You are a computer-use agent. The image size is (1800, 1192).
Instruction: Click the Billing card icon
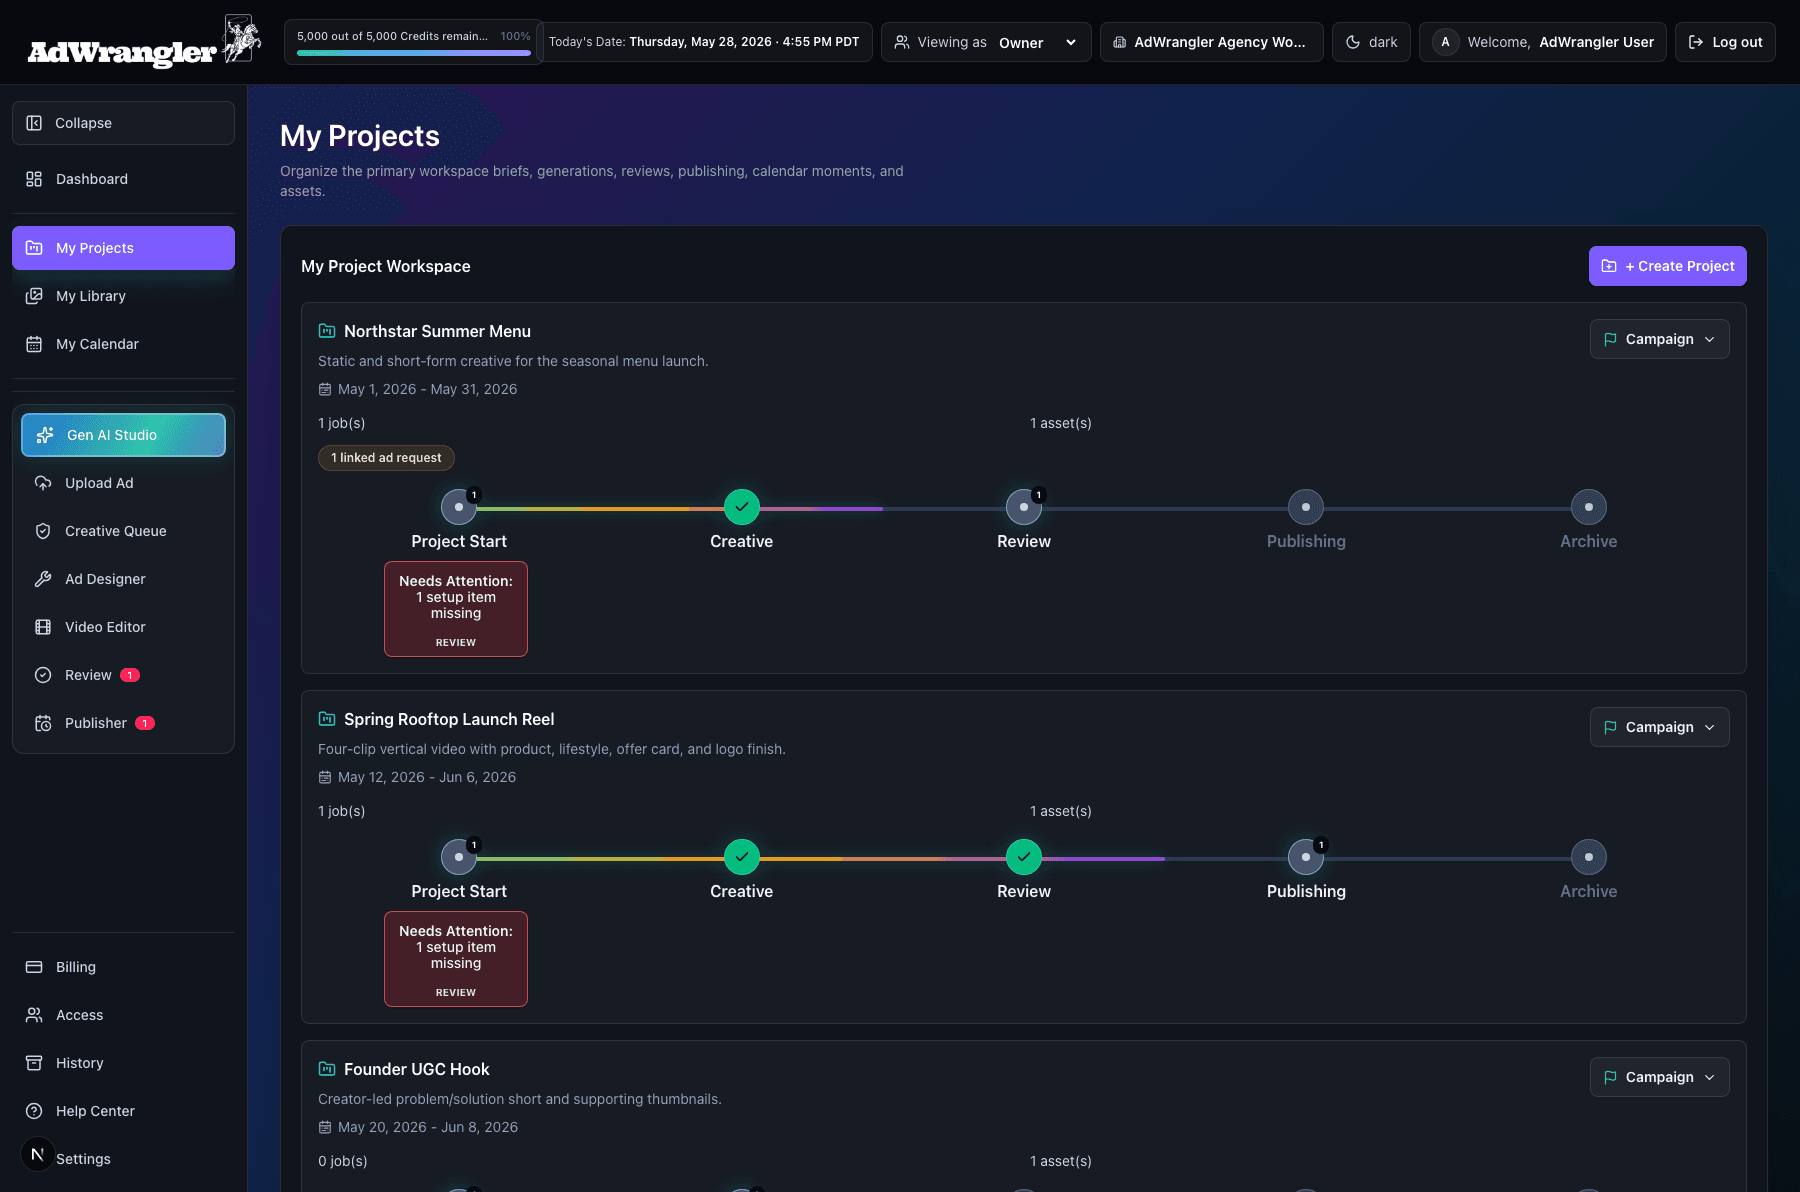pos(34,967)
